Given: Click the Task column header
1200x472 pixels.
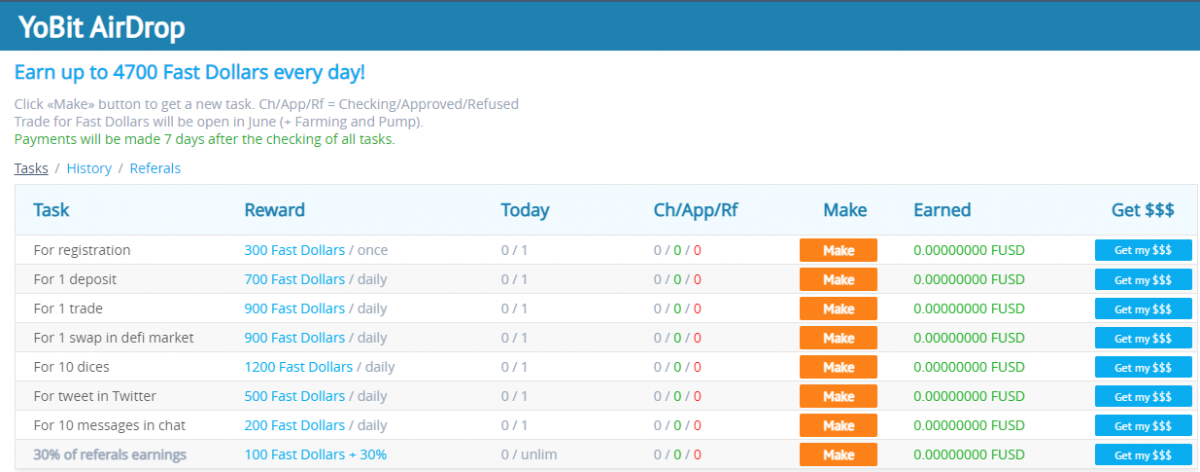Looking at the screenshot, I should pos(51,210).
